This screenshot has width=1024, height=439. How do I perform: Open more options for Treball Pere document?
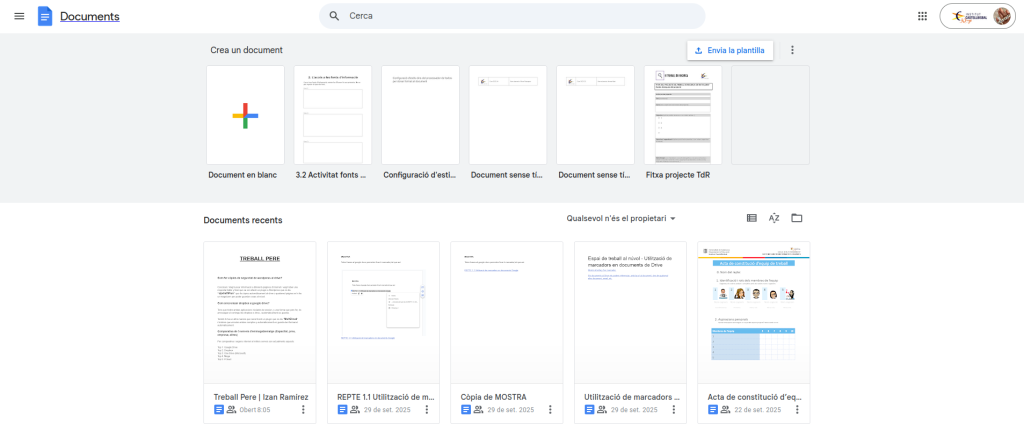tap(303, 409)
